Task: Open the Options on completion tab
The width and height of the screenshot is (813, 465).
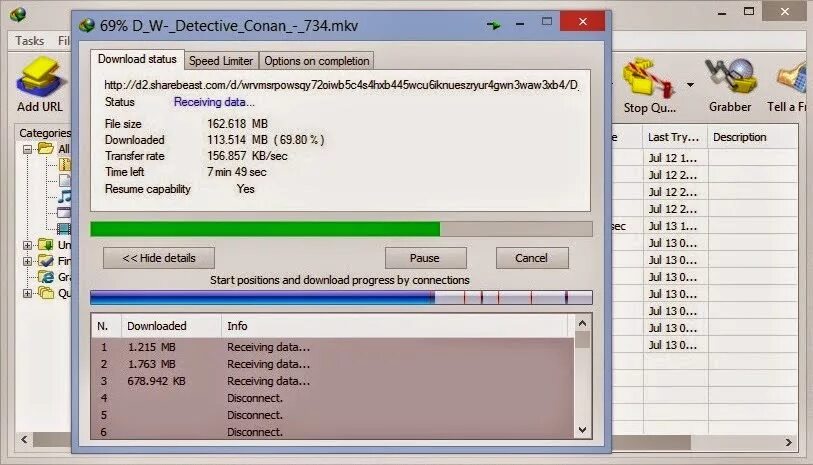Action: (316, 61)
